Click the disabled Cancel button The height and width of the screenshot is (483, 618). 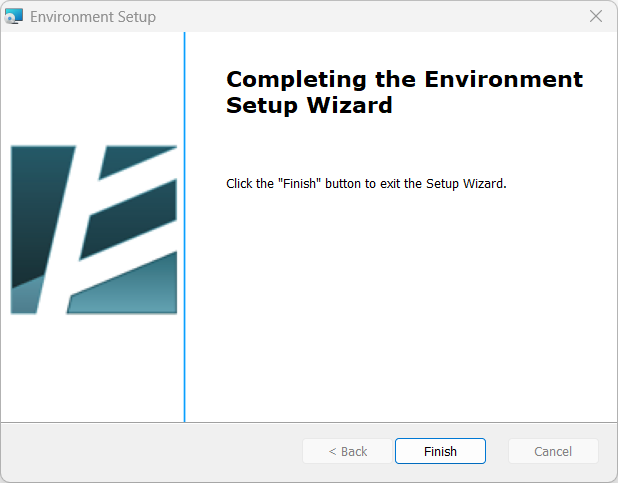tap(553, 451)
